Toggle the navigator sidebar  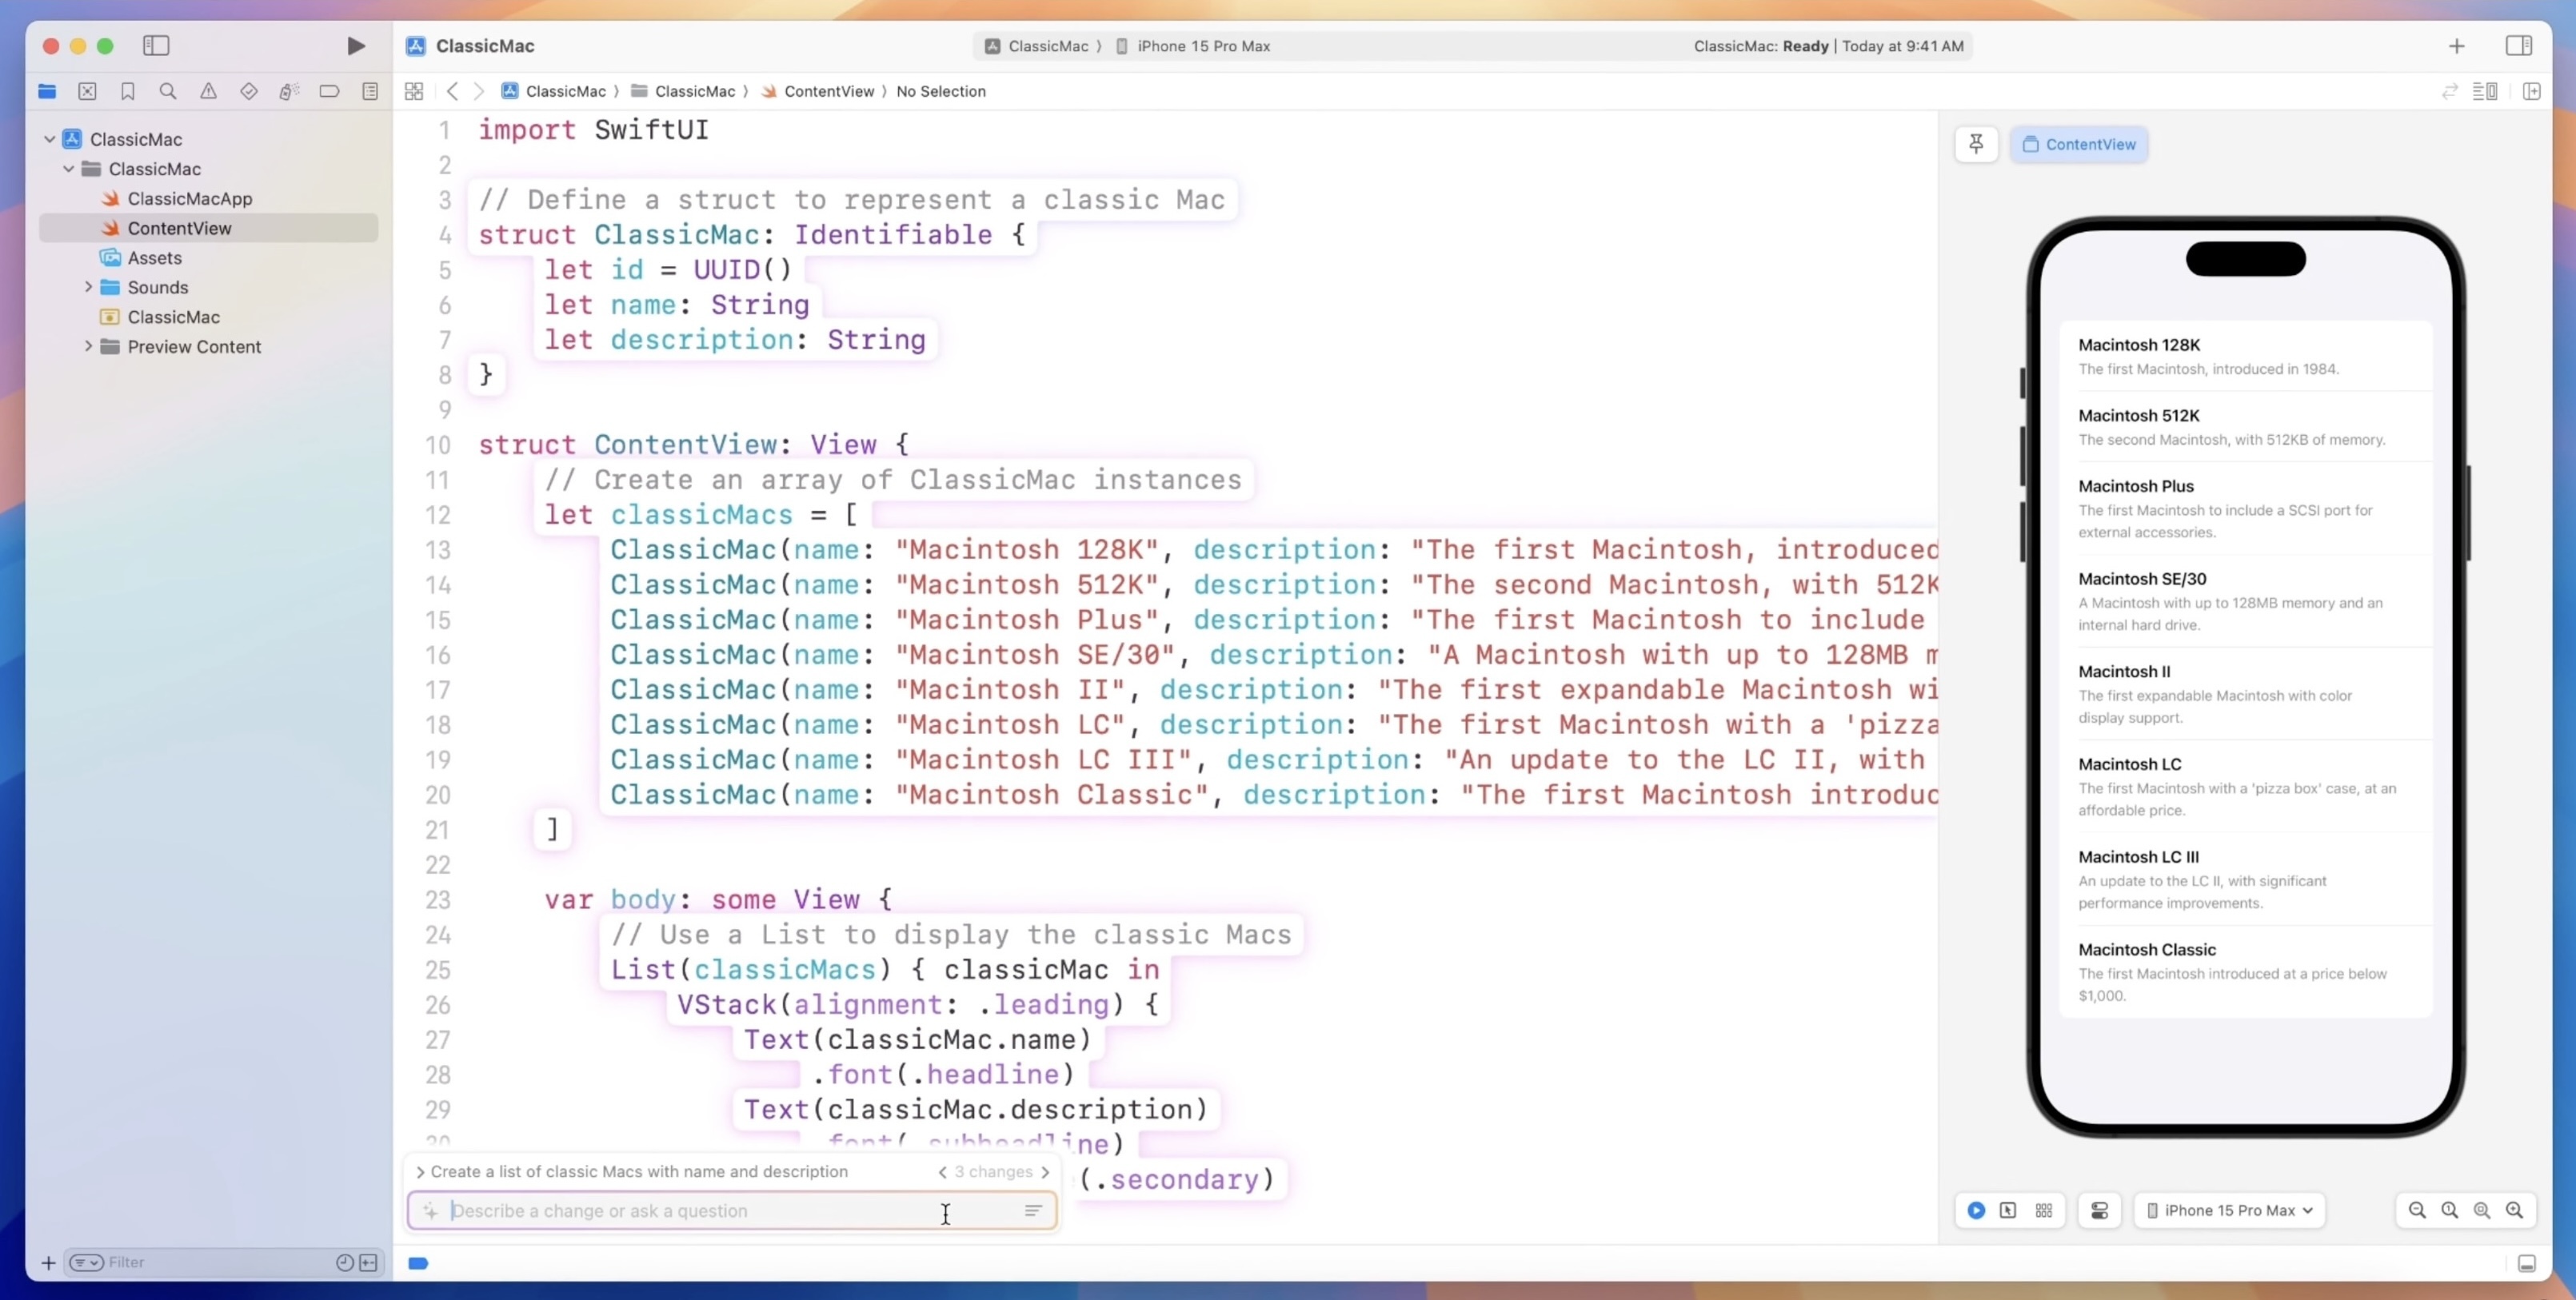coord(156,46)
